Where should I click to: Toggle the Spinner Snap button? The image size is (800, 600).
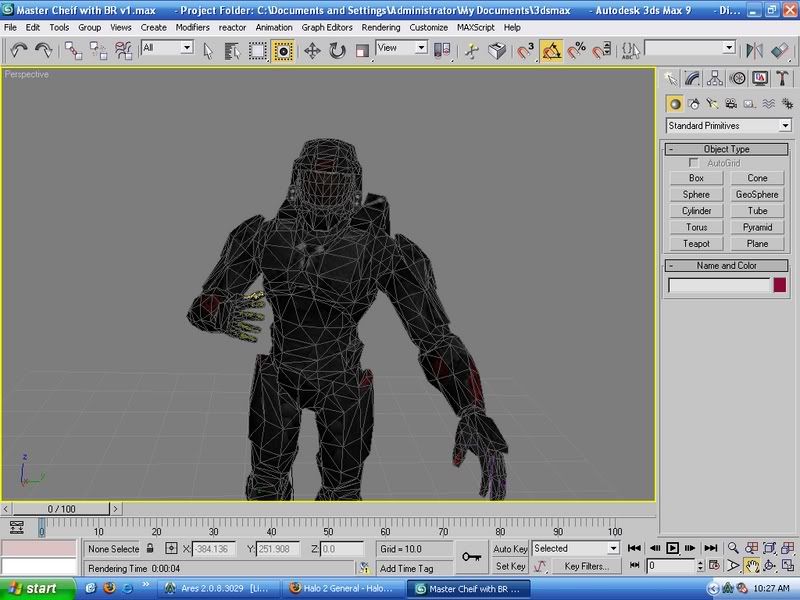(602, 51)
